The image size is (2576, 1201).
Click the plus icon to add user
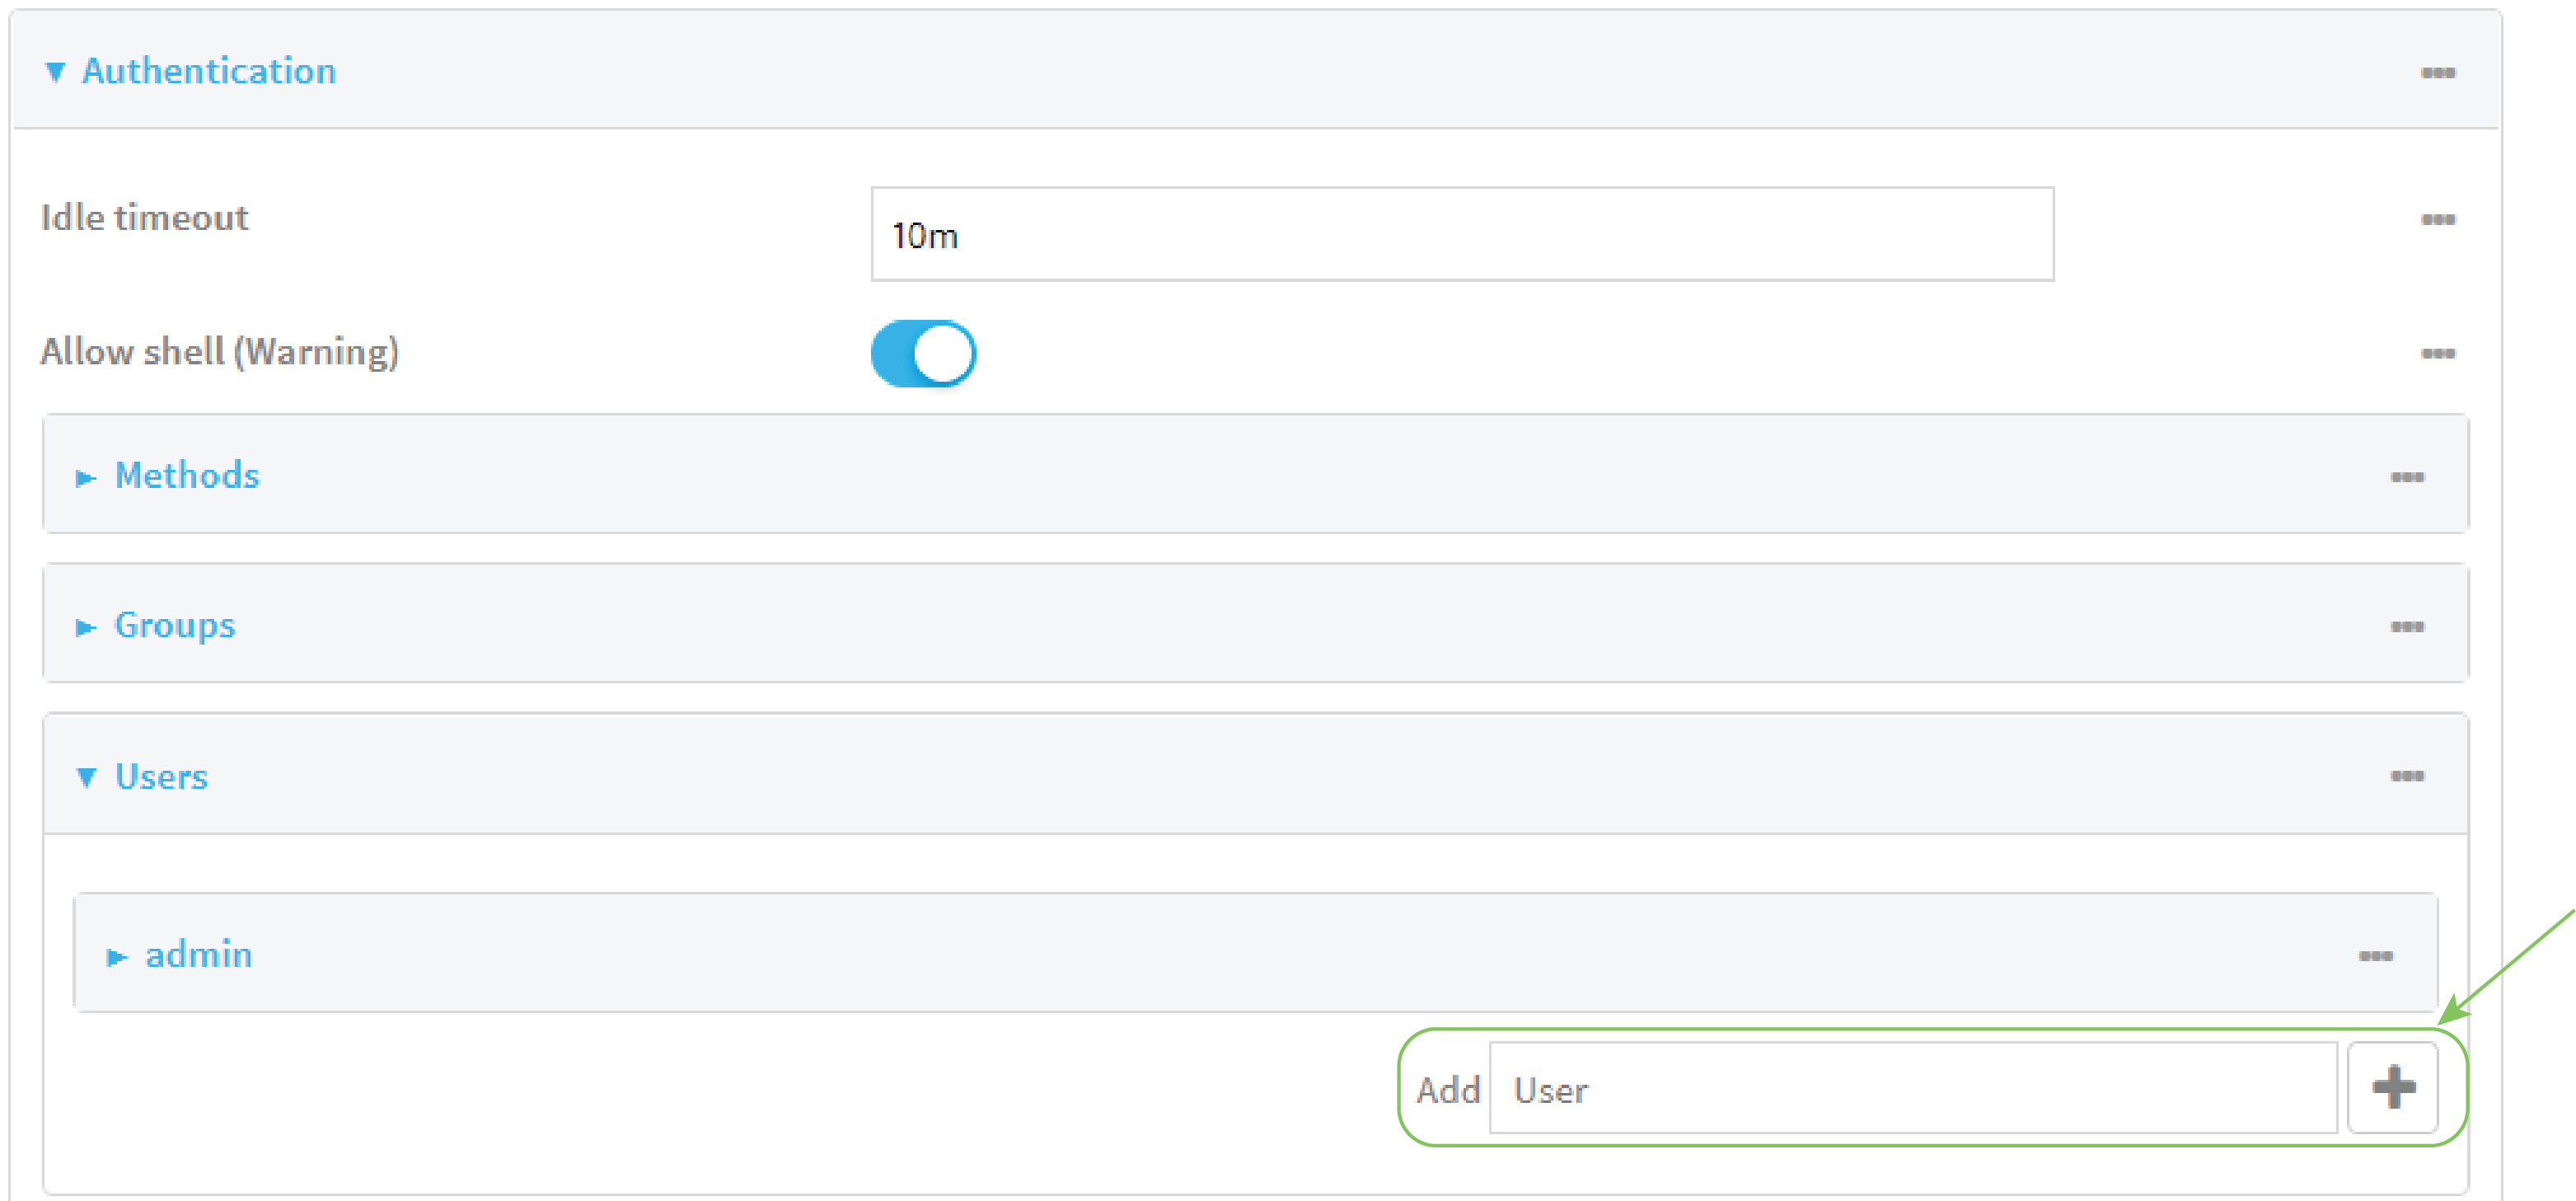(x=2393, y=1087)
